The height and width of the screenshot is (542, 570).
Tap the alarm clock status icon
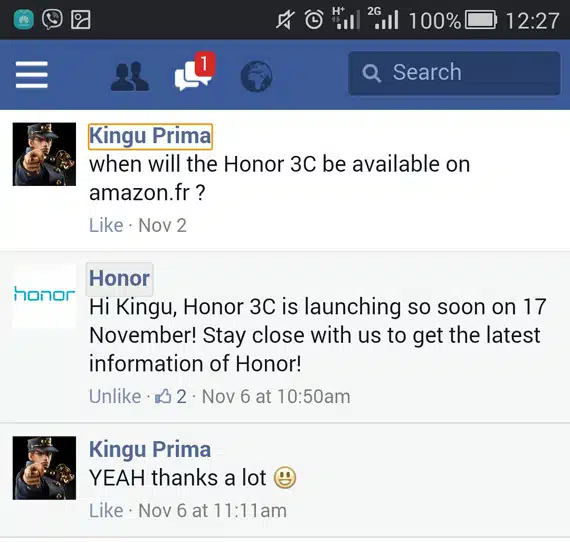(314, 20)
